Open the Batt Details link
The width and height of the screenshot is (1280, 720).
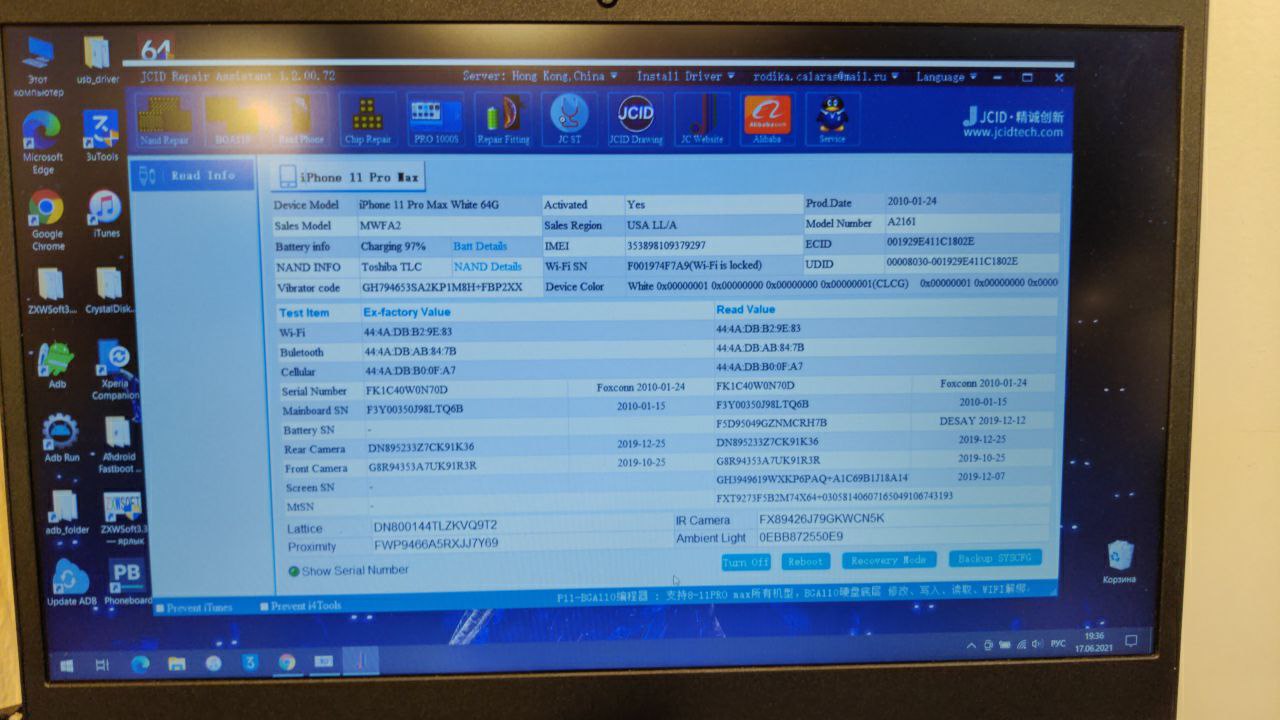(480, 246)
